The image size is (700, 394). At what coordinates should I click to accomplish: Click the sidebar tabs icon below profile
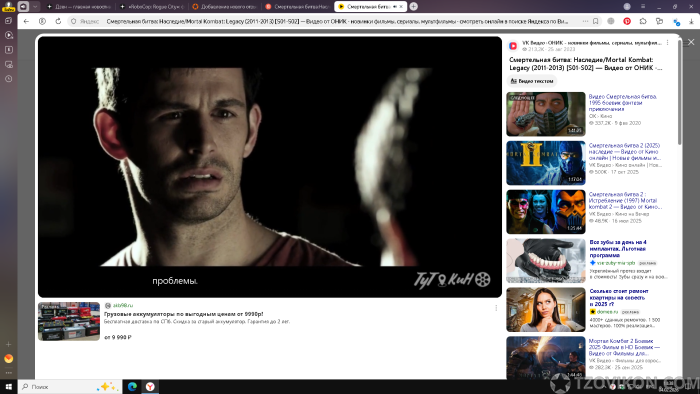8,21
